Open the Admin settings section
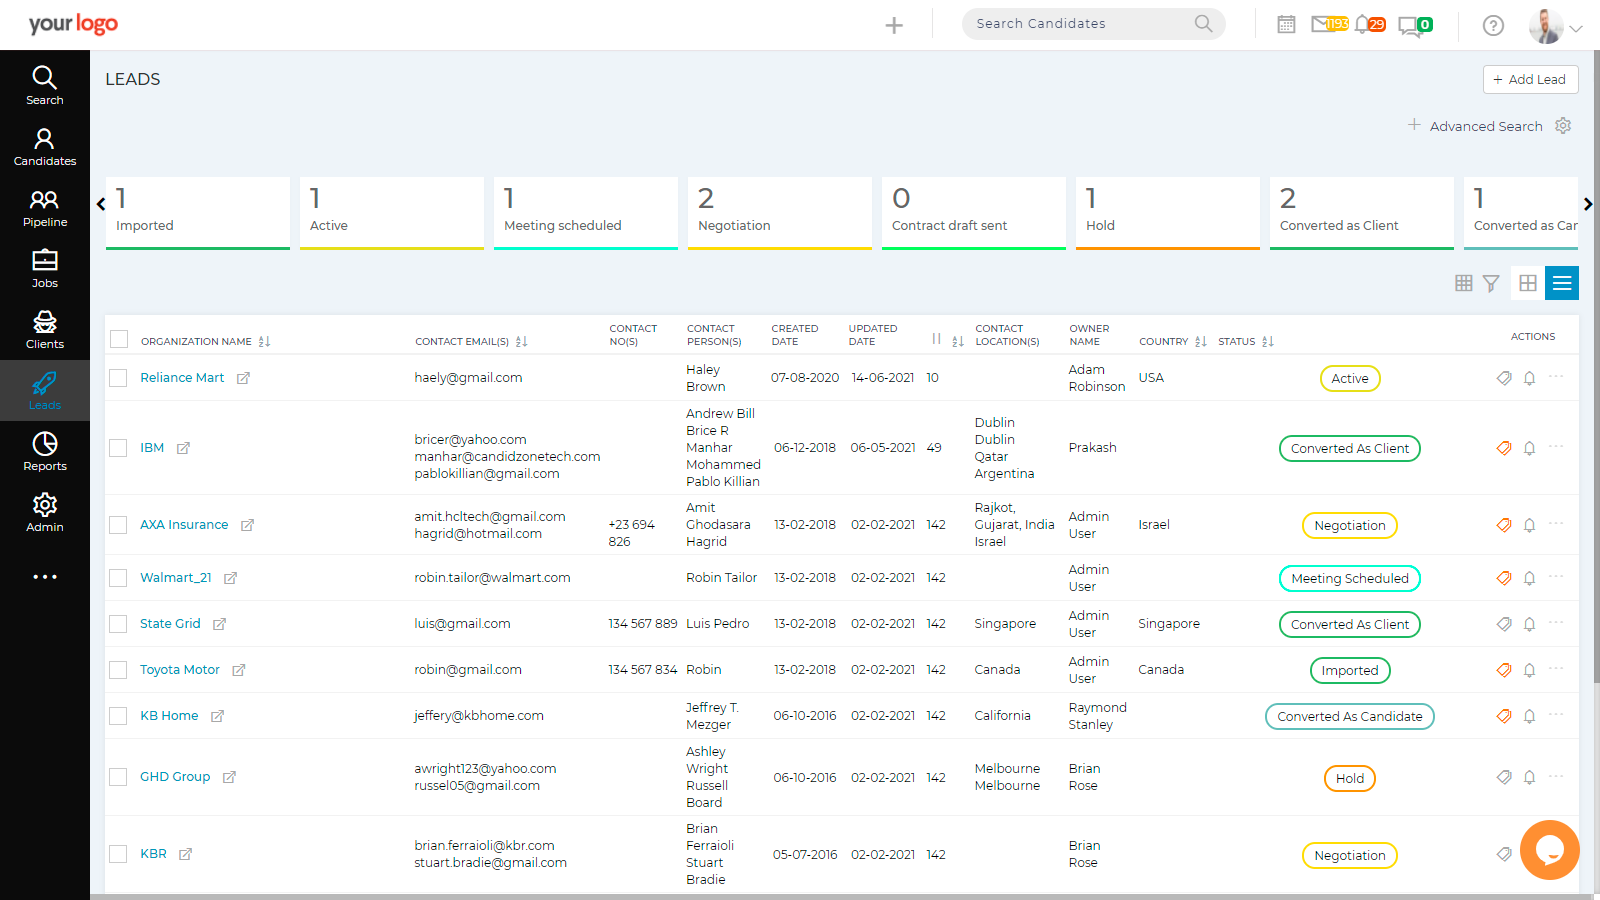Image resolution: width=1600 pixels, height=900 pixels. (x=44, y=513)
